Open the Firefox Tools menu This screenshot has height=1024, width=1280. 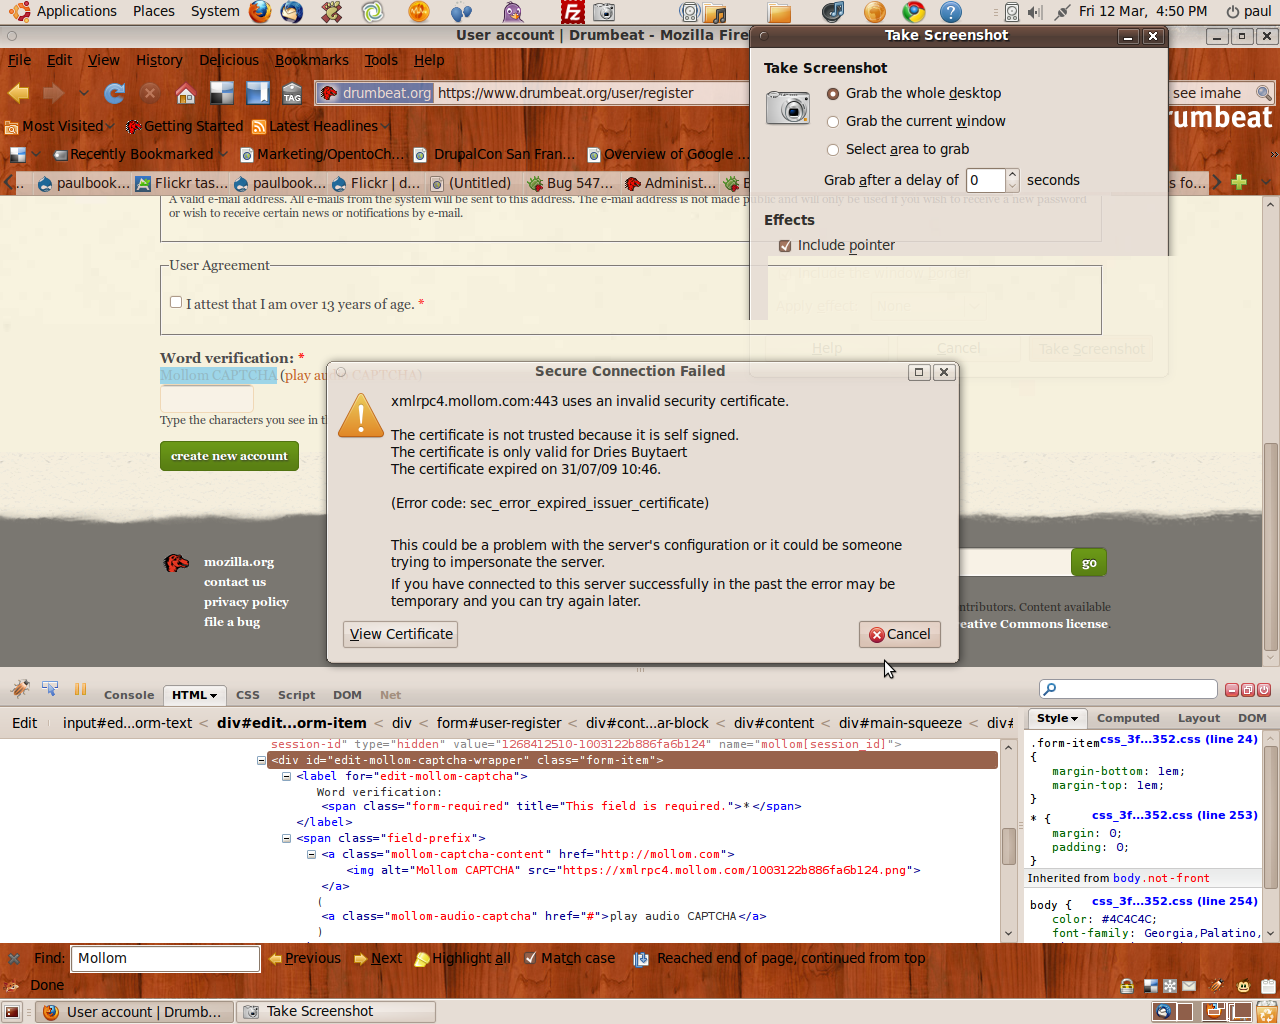coord(381,60)
